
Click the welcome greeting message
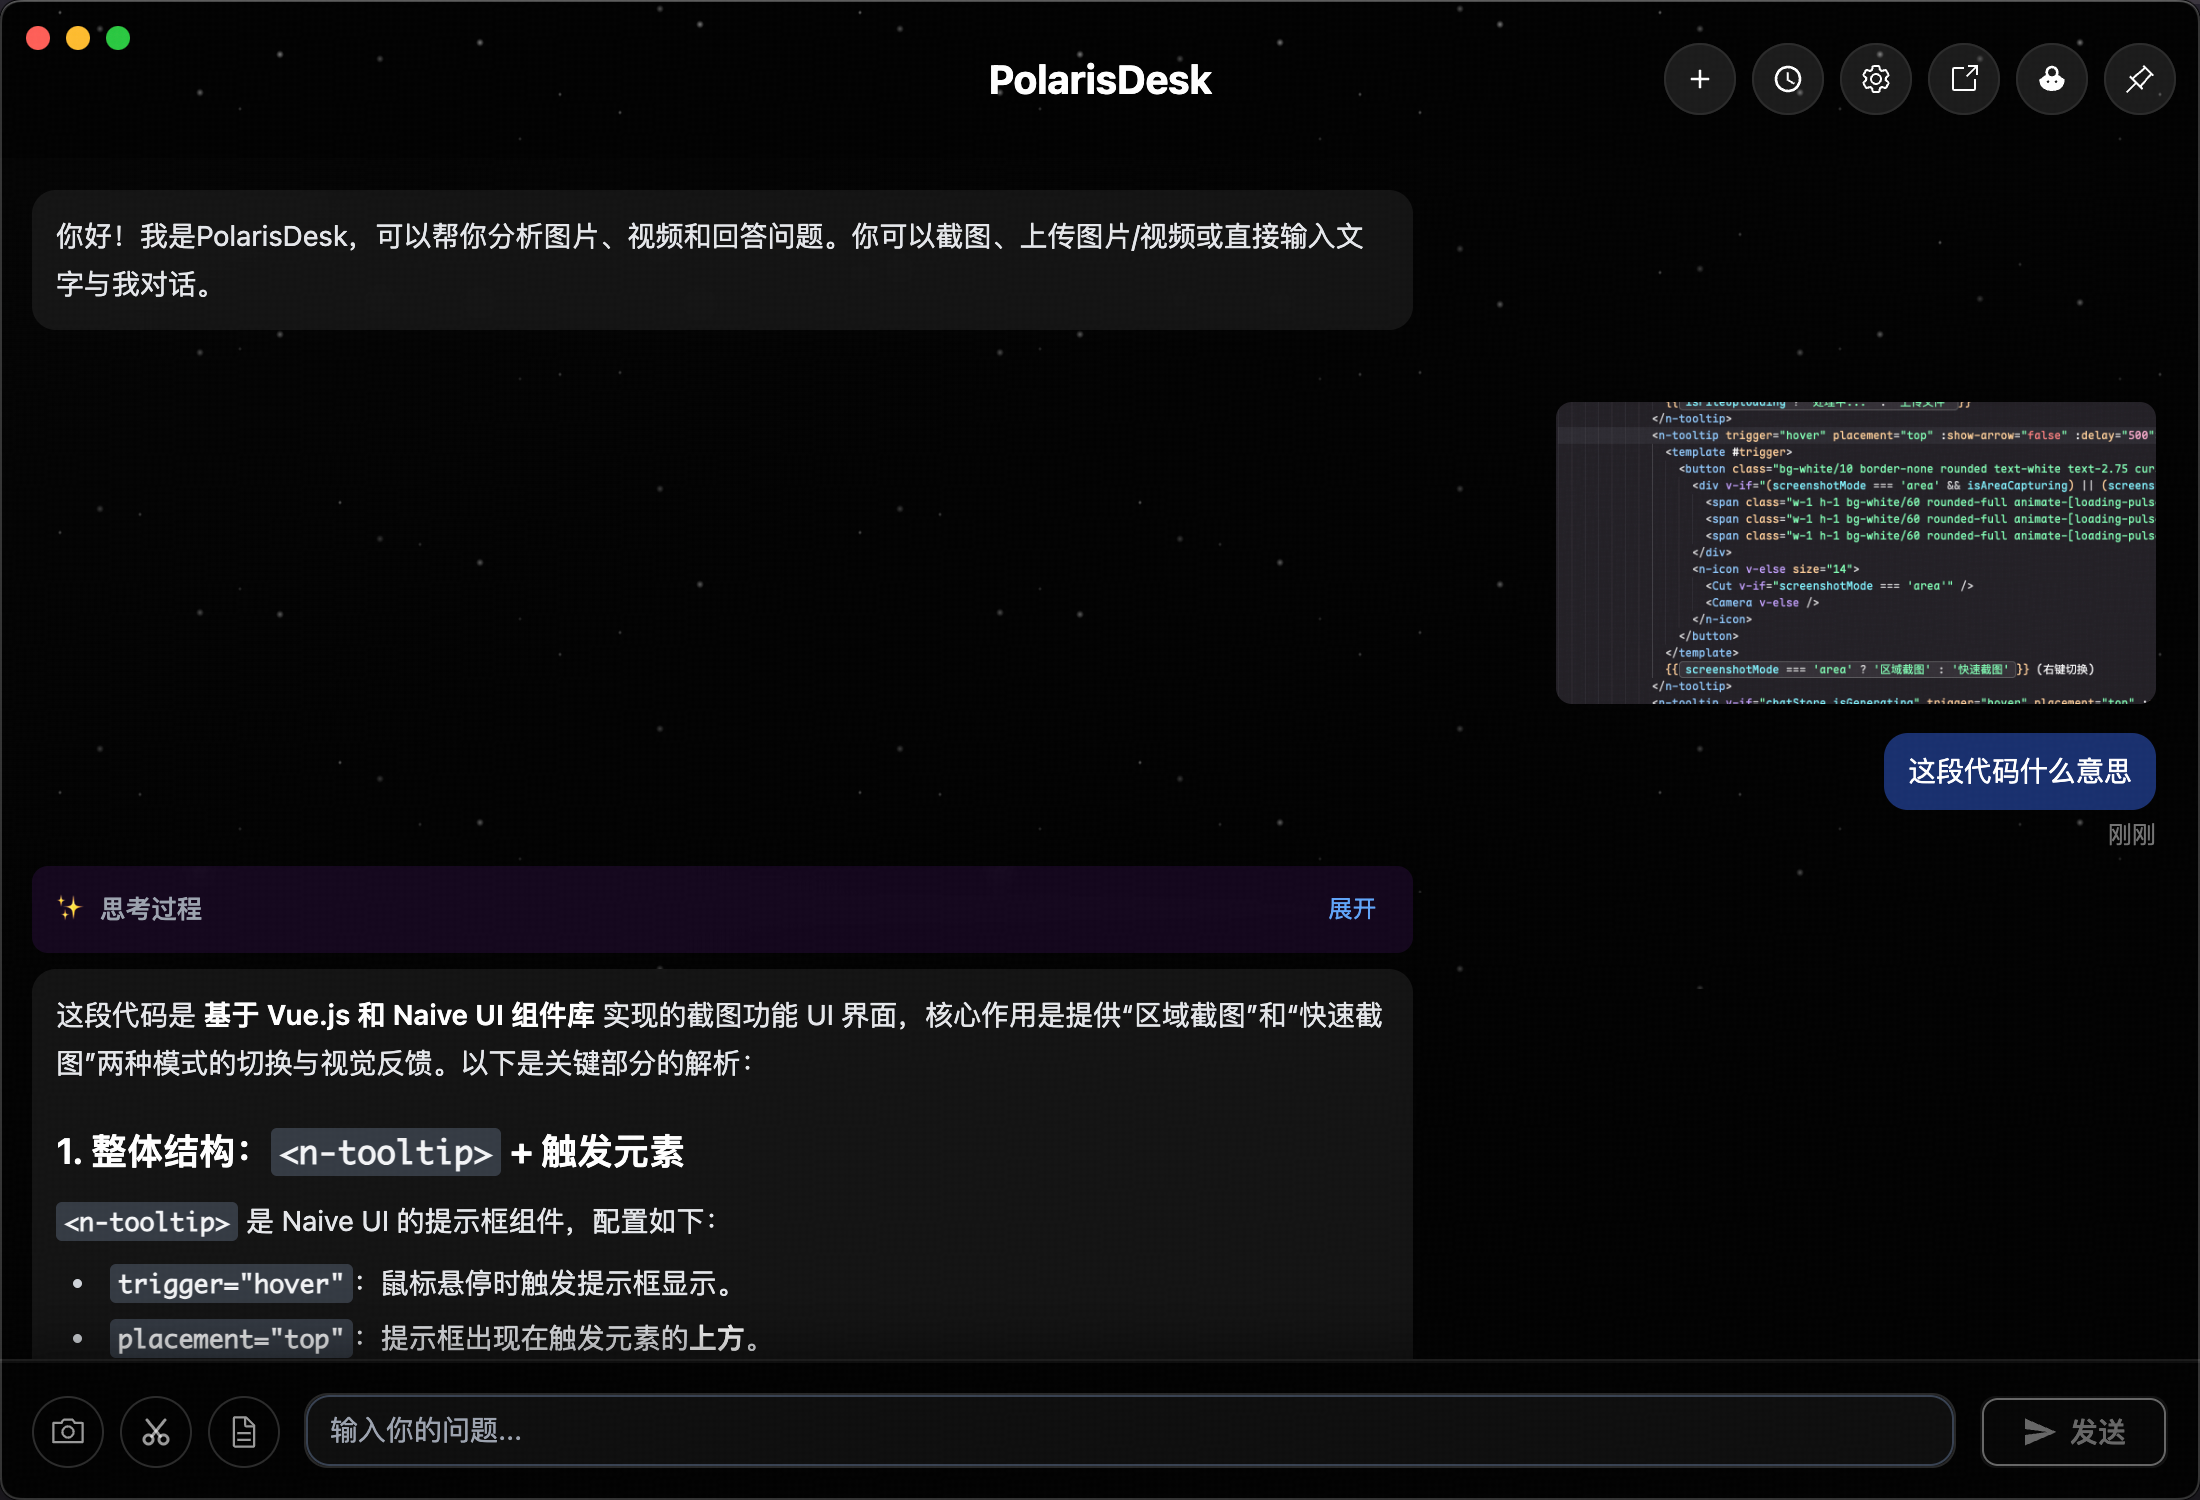coord(722,260)
